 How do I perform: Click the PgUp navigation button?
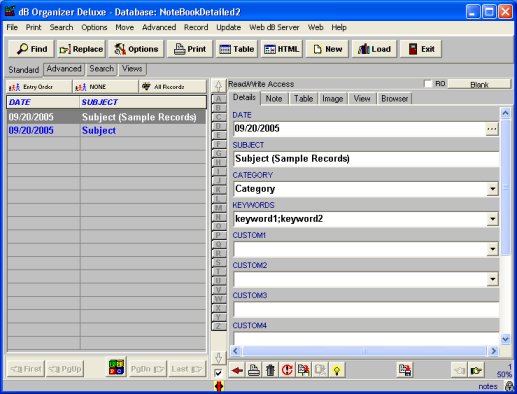[65, 369]
